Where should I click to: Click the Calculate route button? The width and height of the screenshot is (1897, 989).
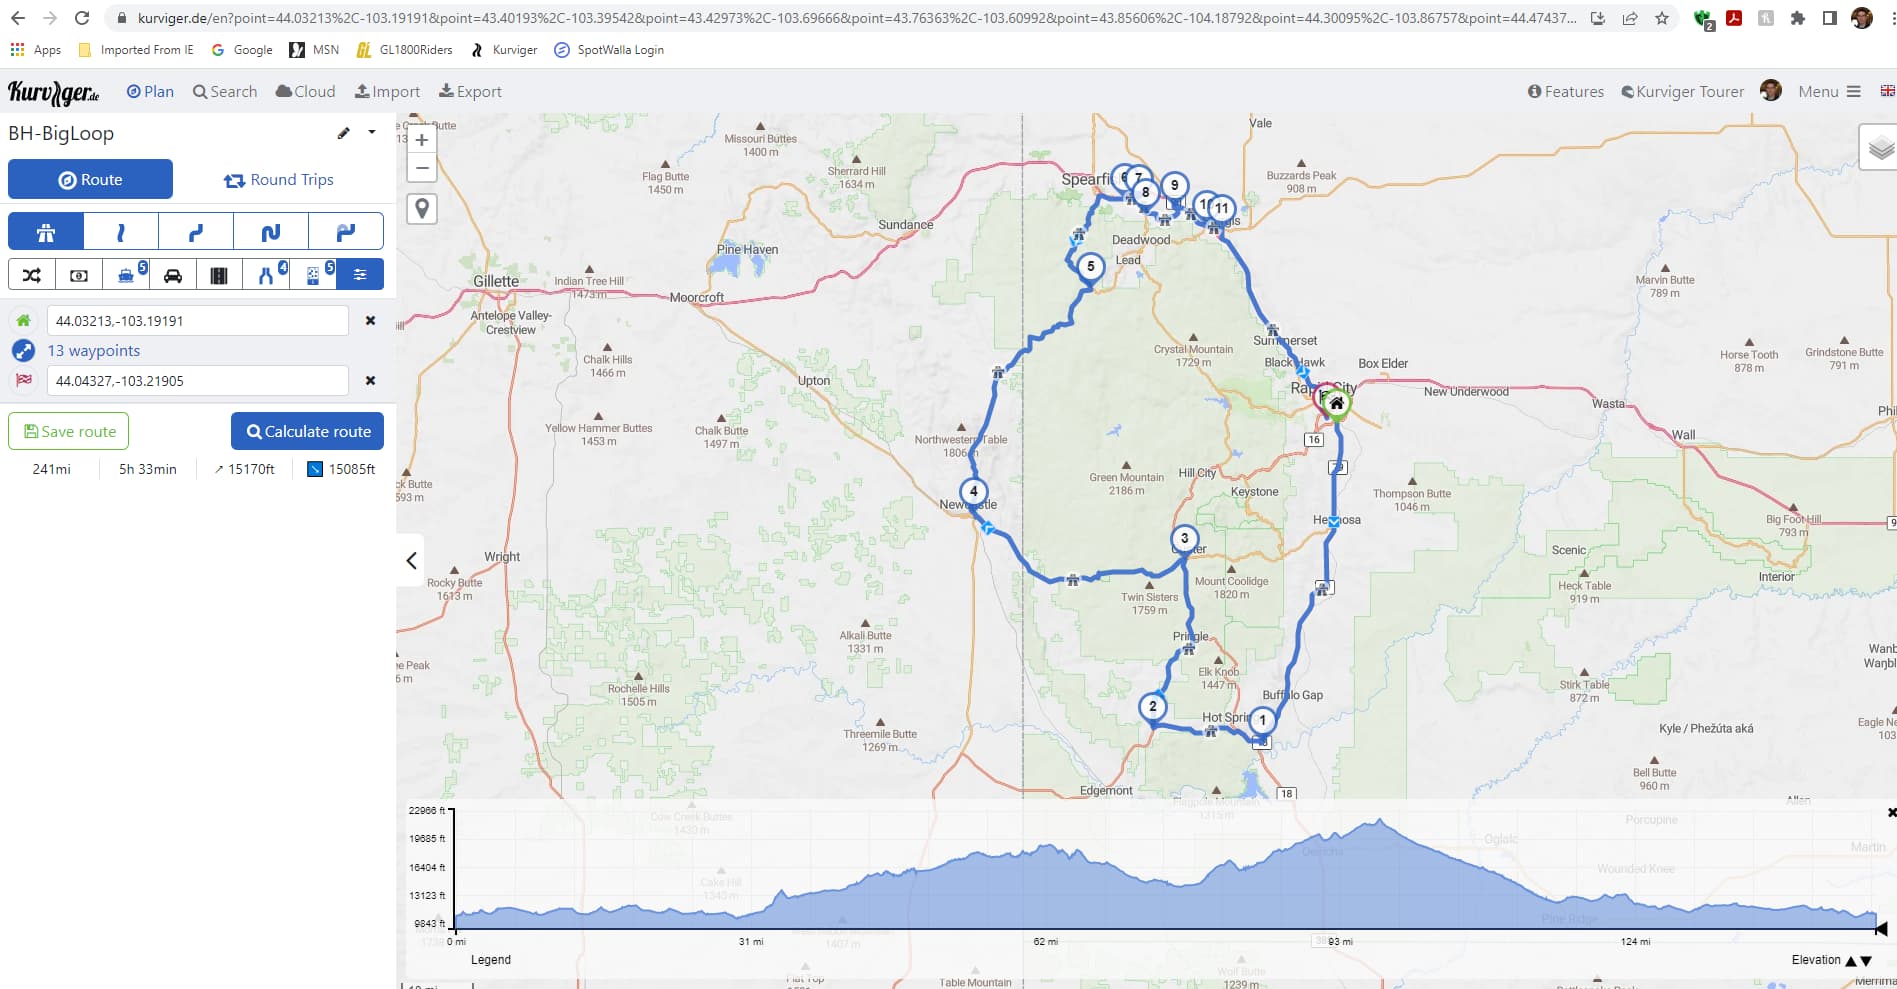coord(307,431)
